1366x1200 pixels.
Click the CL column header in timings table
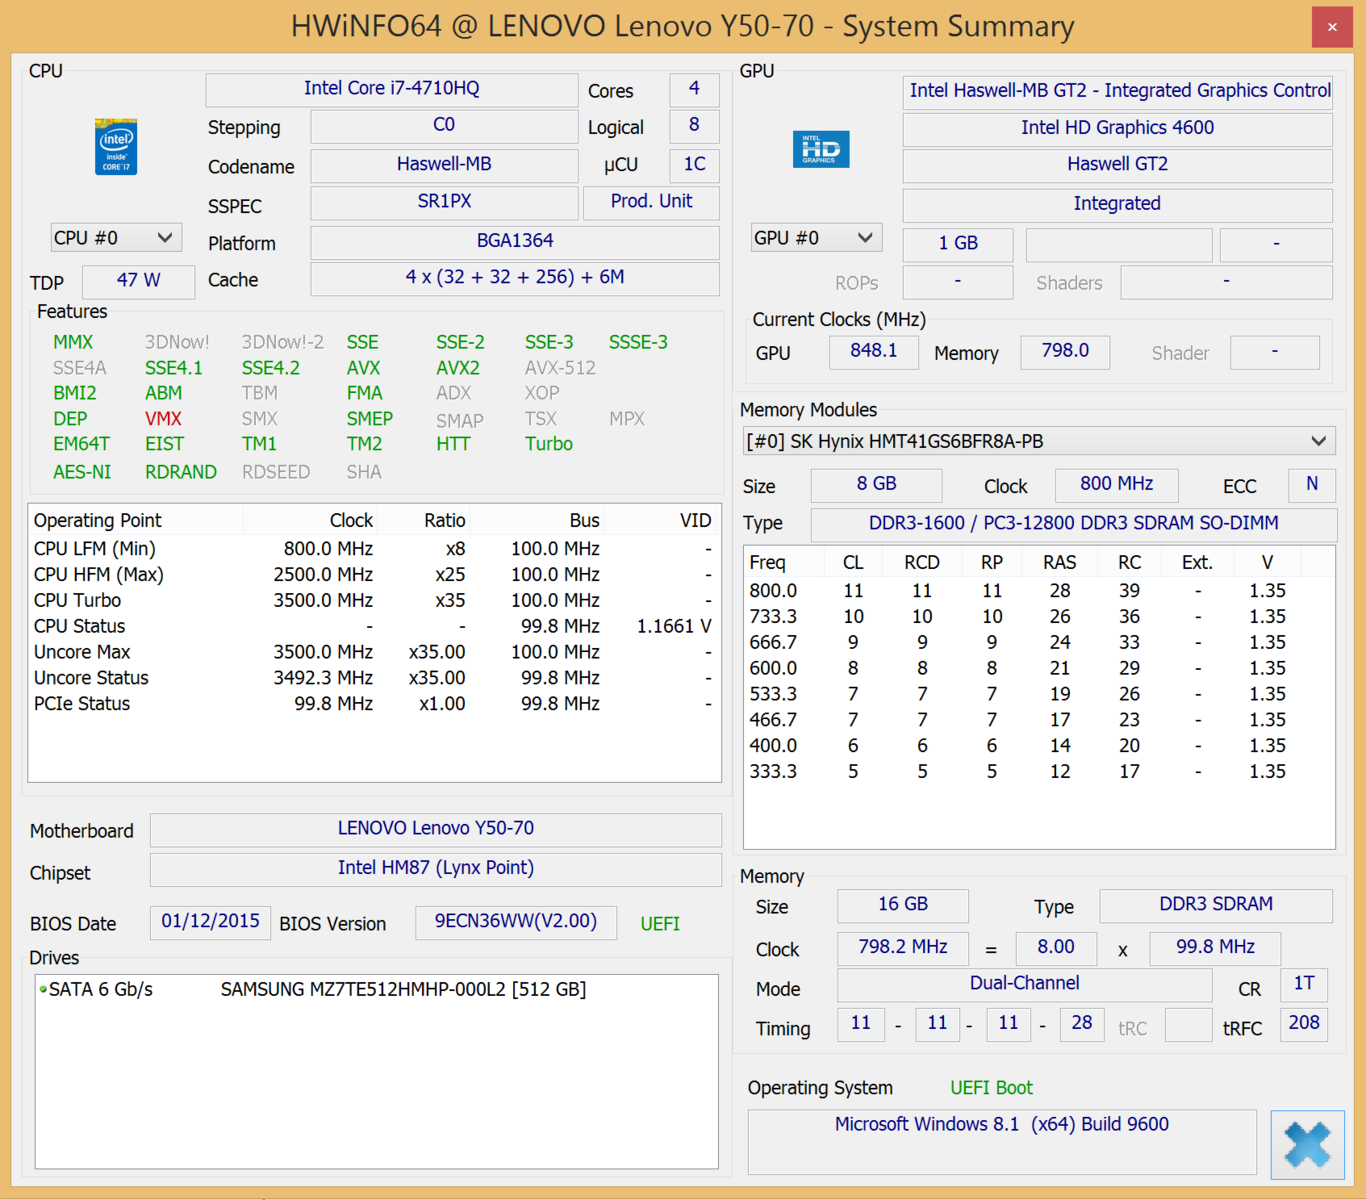(853, 563)
